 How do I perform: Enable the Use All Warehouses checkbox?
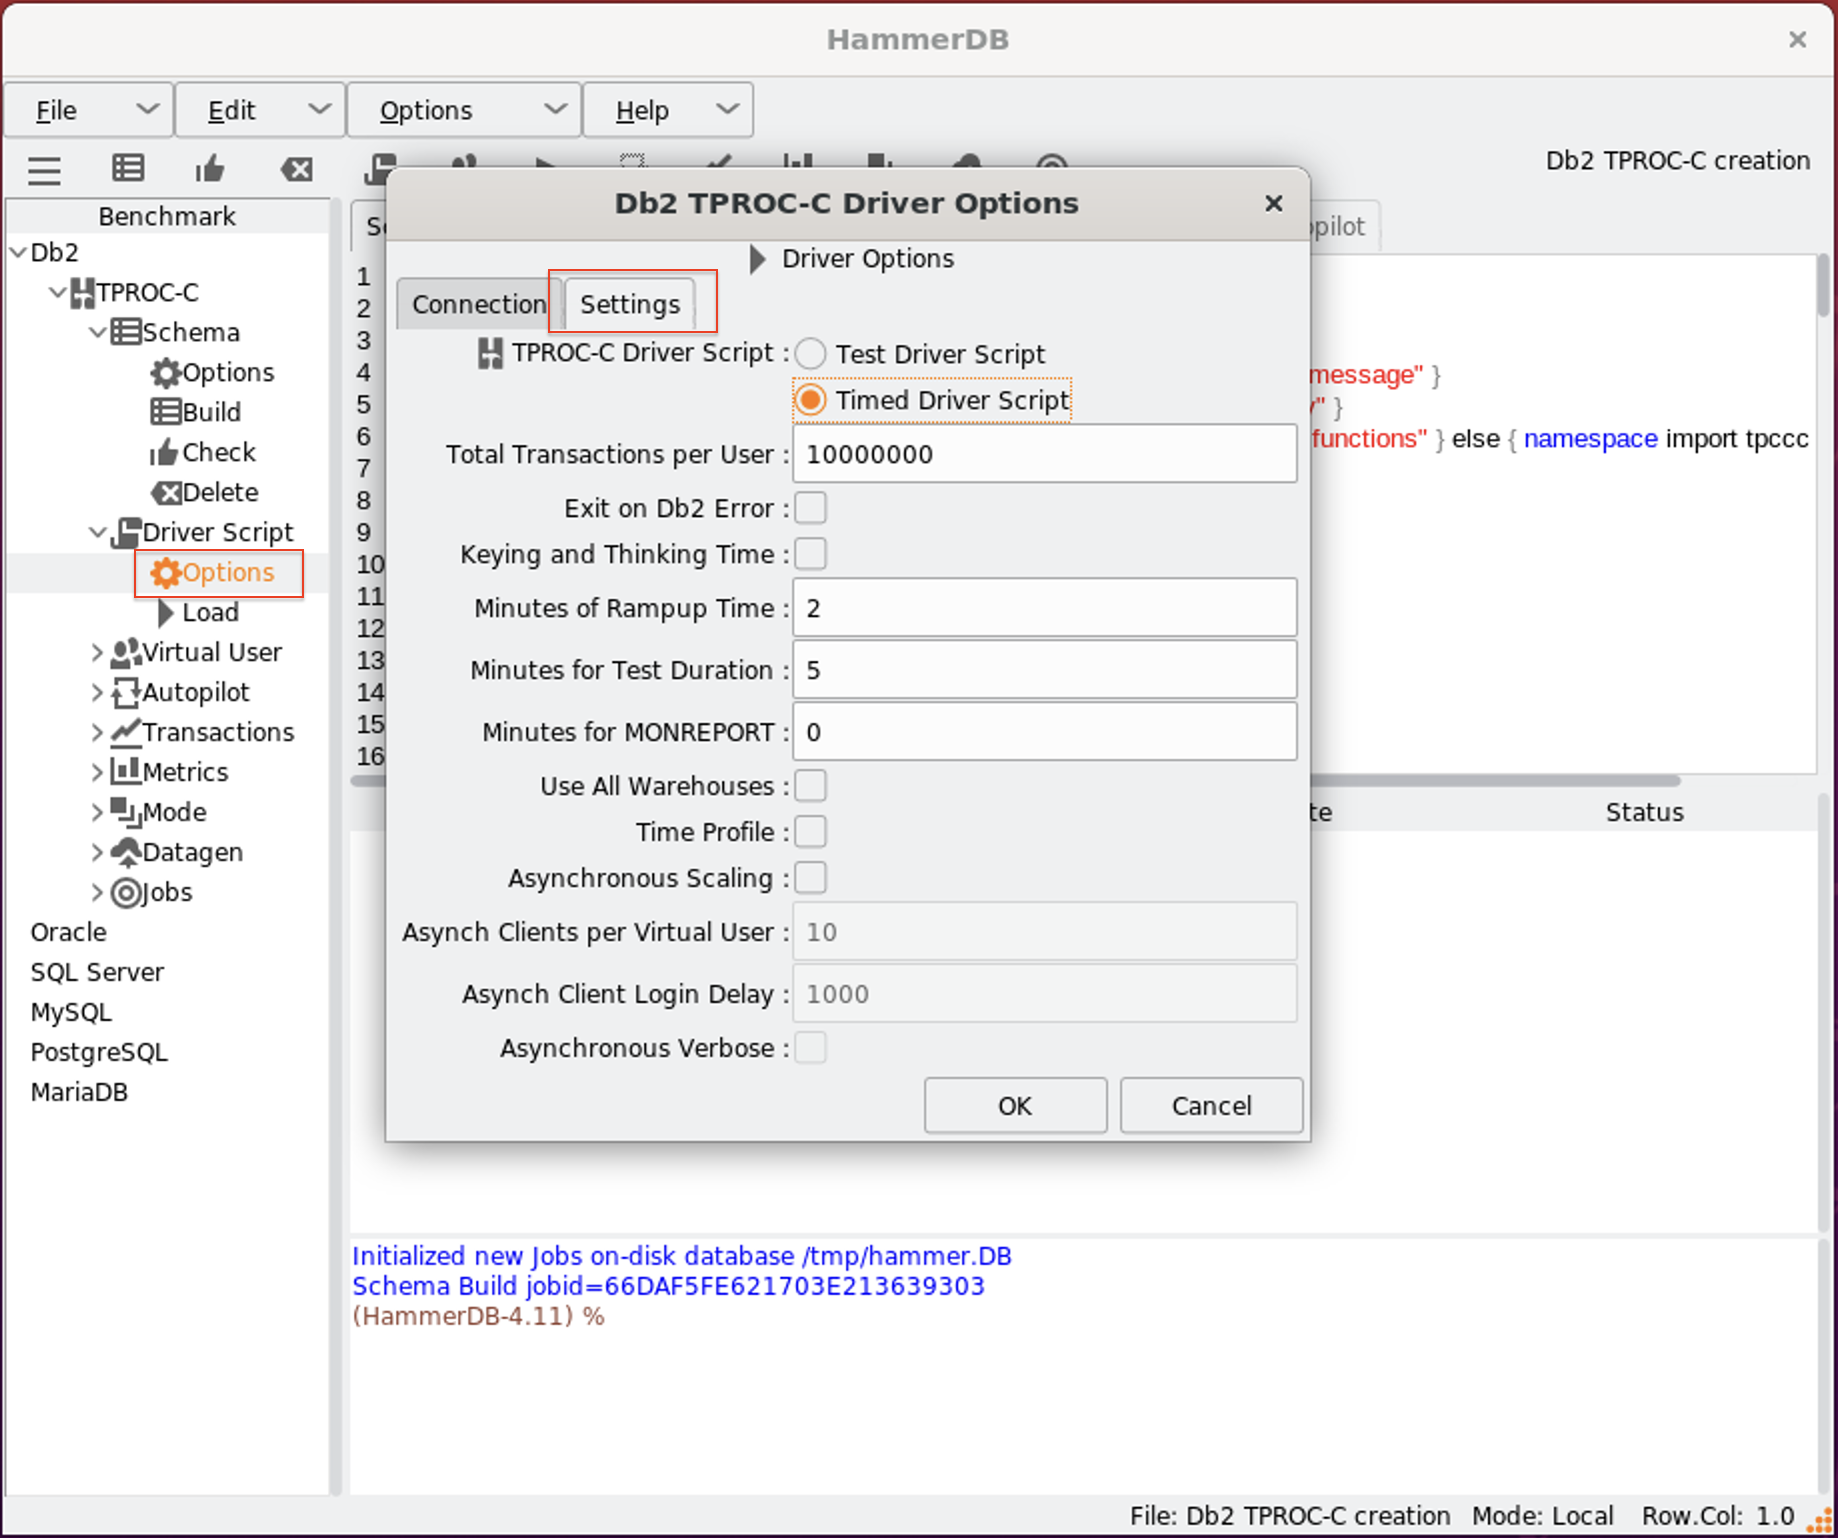point(810,786)
